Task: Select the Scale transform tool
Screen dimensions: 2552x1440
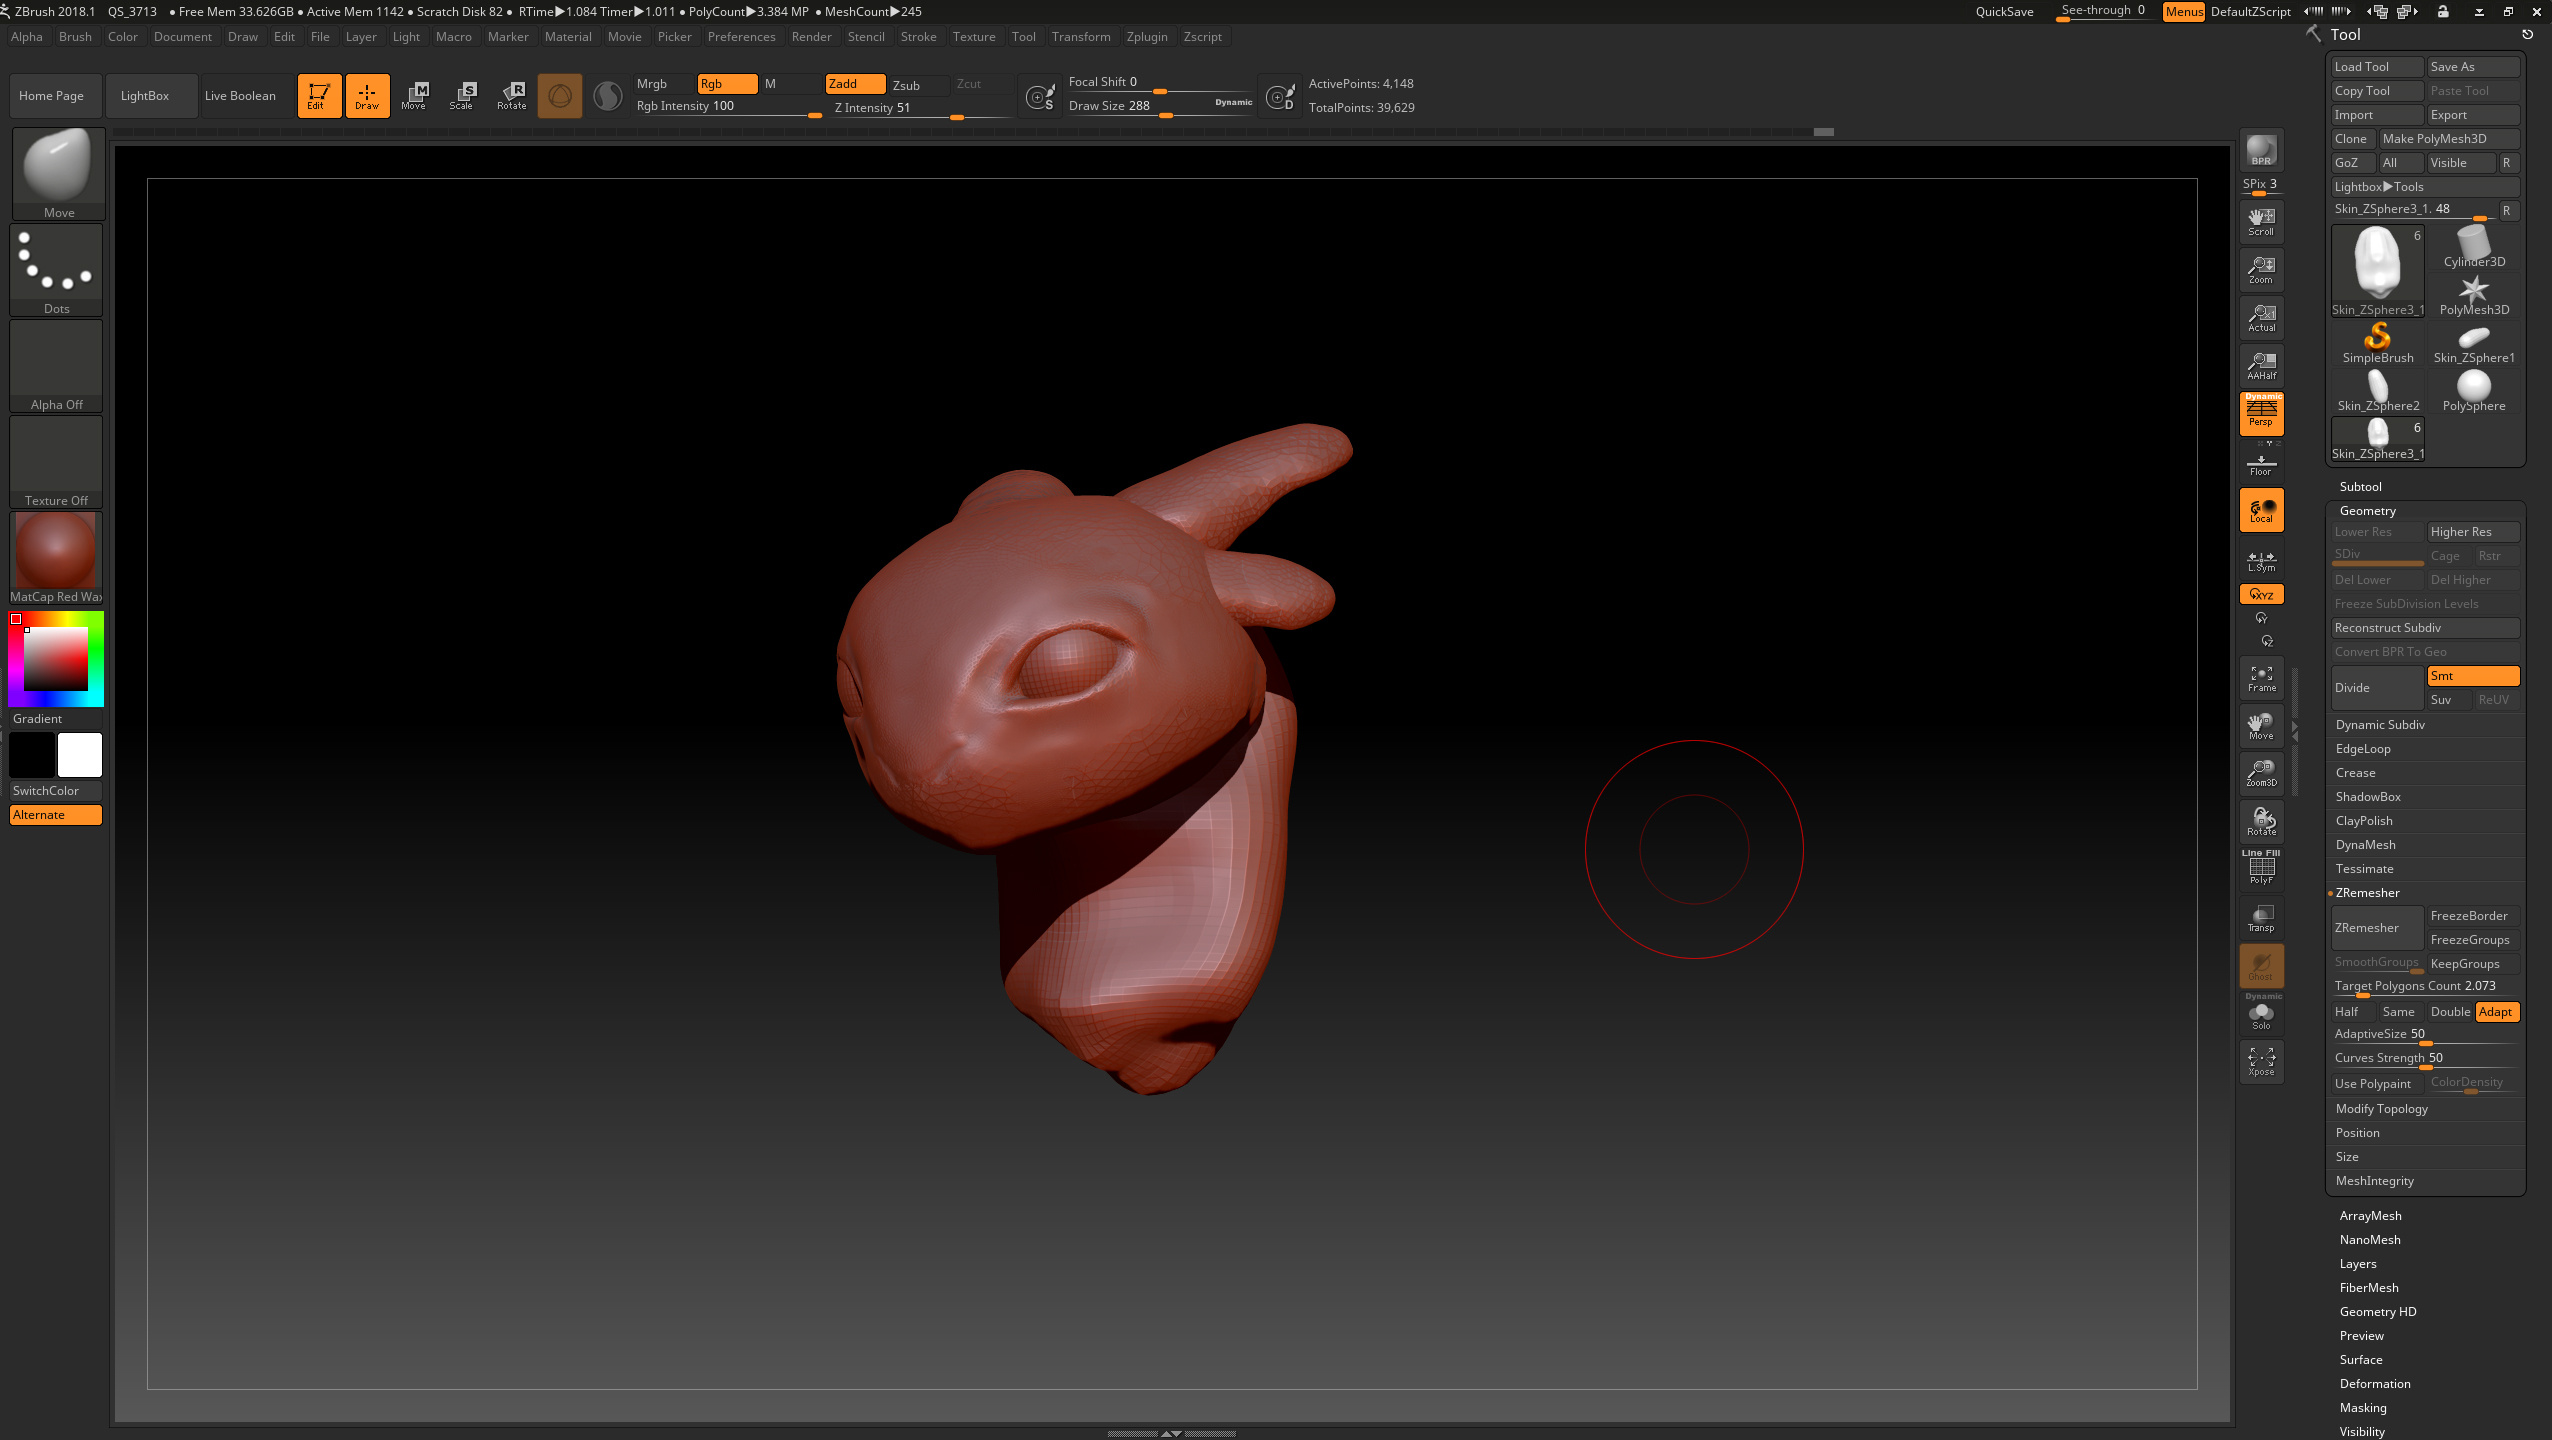Action: click(x=461, y=95)
